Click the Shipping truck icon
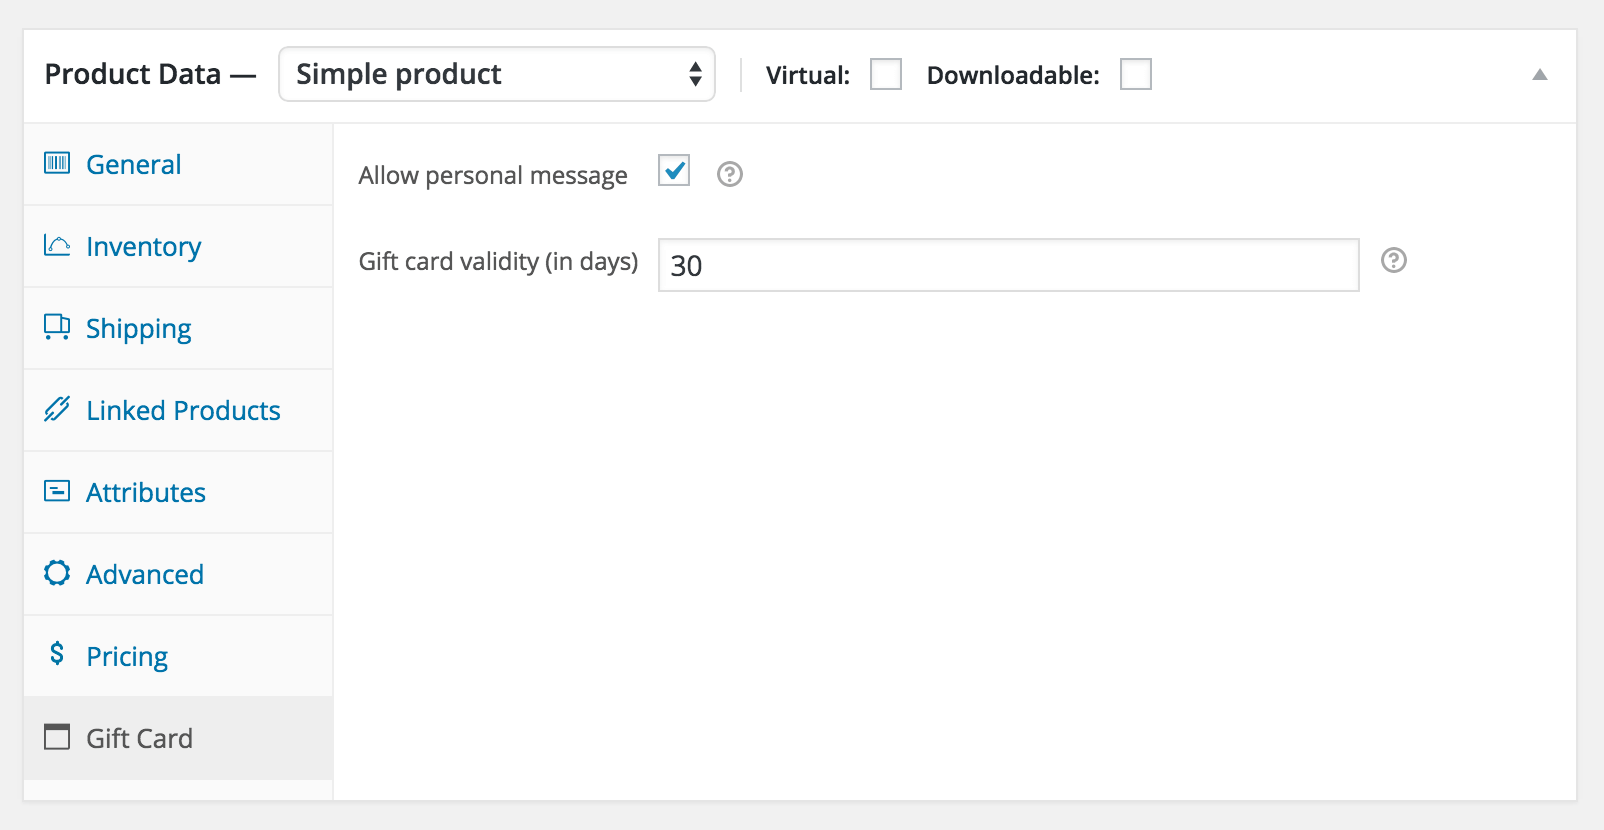 pos(57,327)
